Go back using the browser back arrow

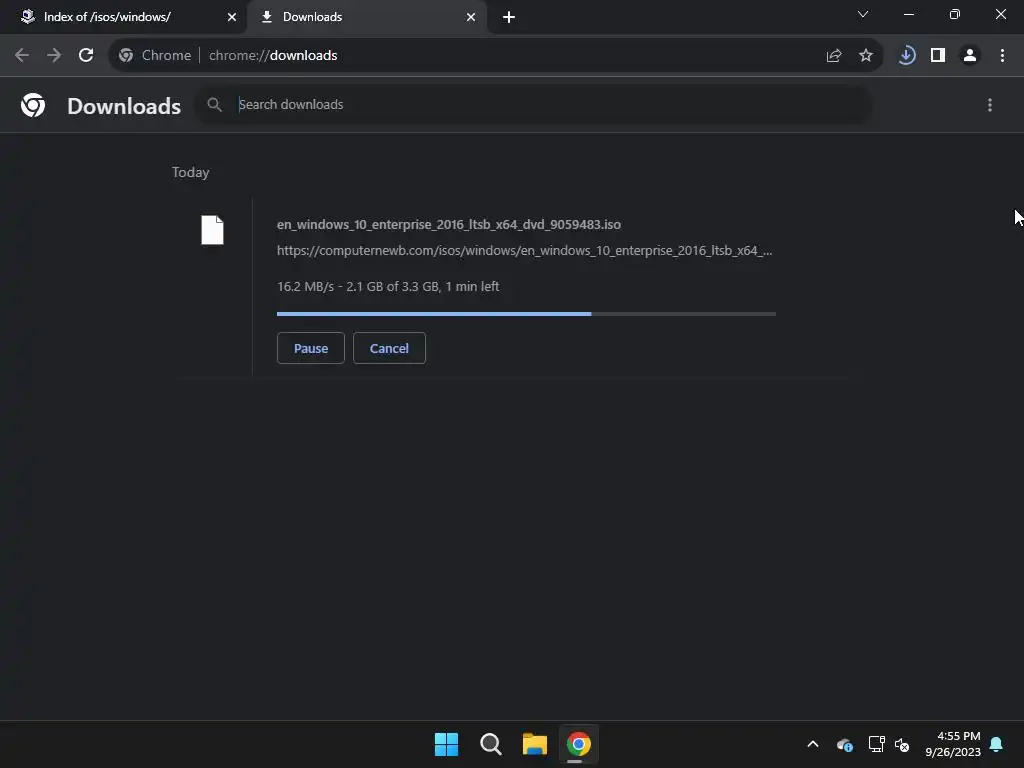[22, 56]
